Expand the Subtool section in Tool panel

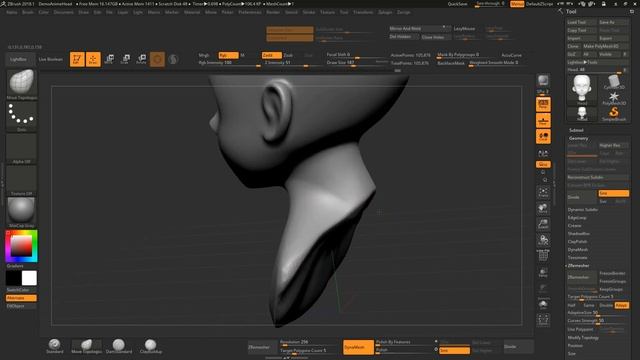click(x=576, y=130)
